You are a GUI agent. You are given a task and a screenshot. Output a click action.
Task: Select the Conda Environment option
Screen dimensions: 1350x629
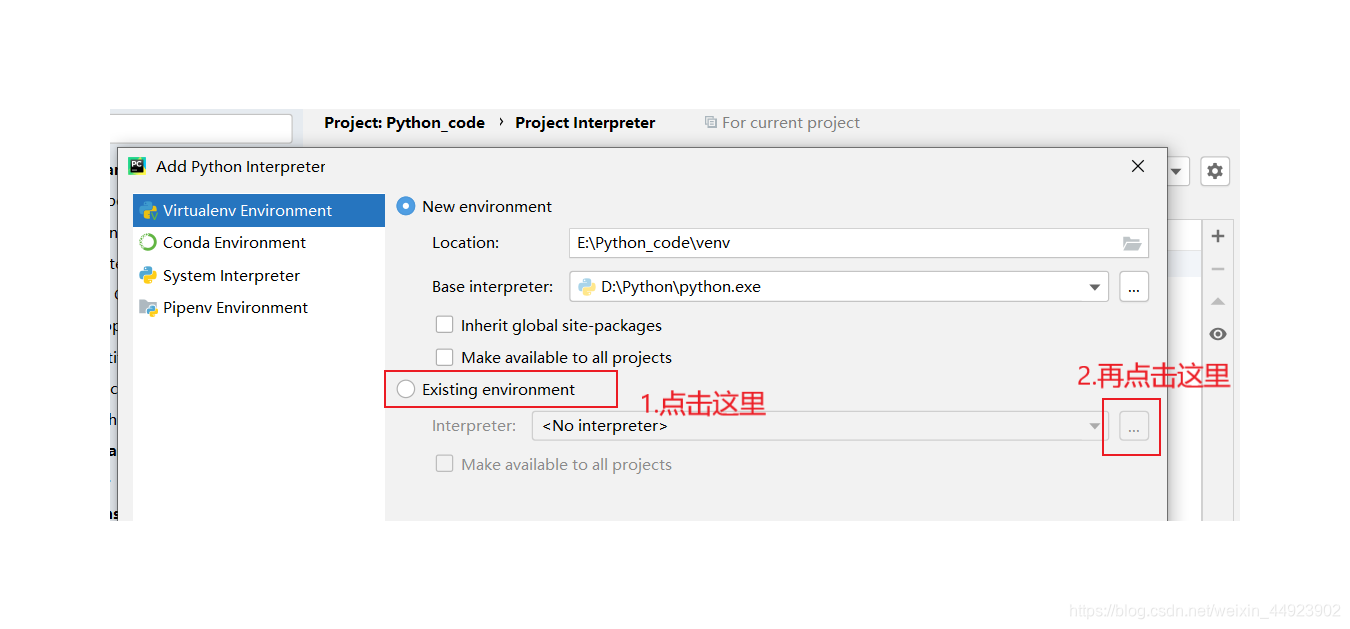[234, 243]
